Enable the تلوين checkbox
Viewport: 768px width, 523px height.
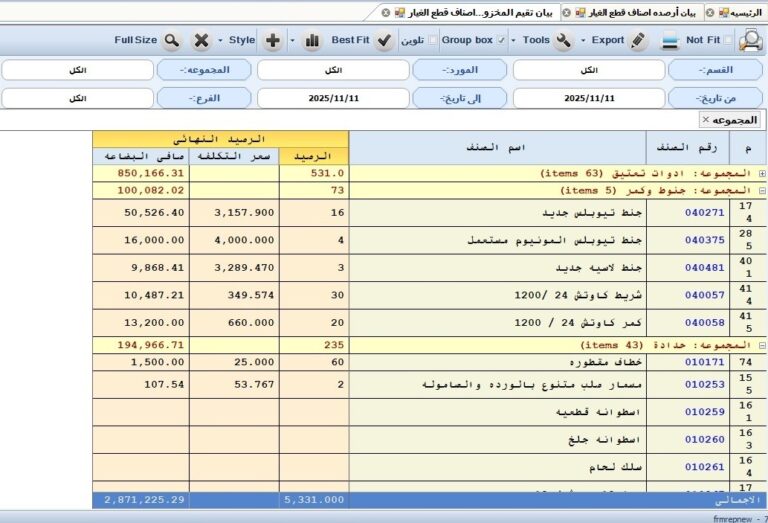(x=432, y=40)
